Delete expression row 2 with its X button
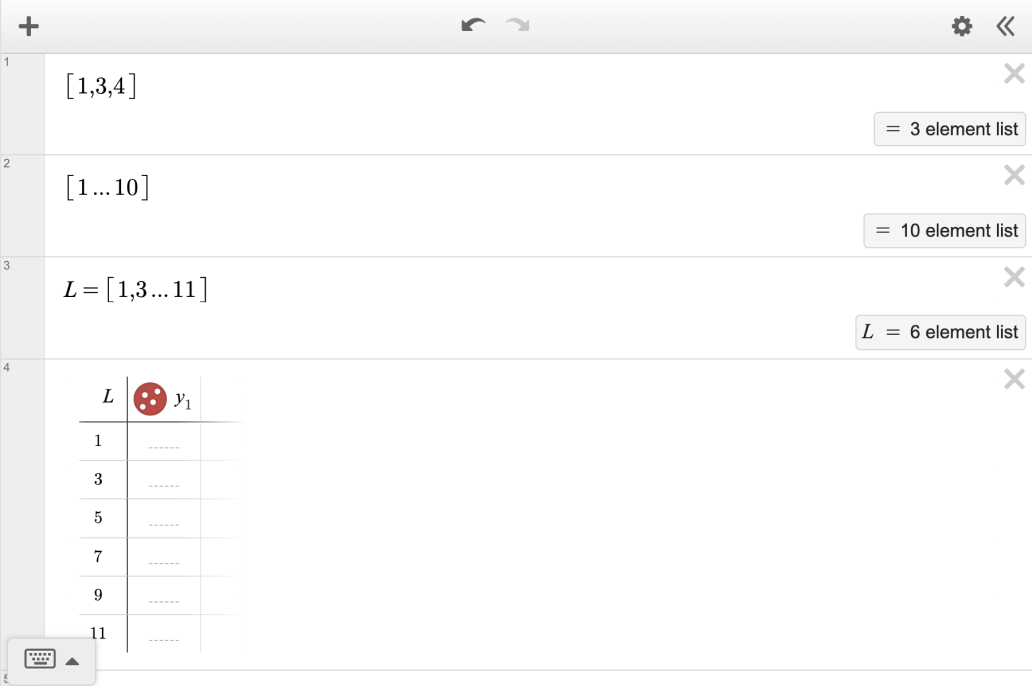 [1014, 175]
